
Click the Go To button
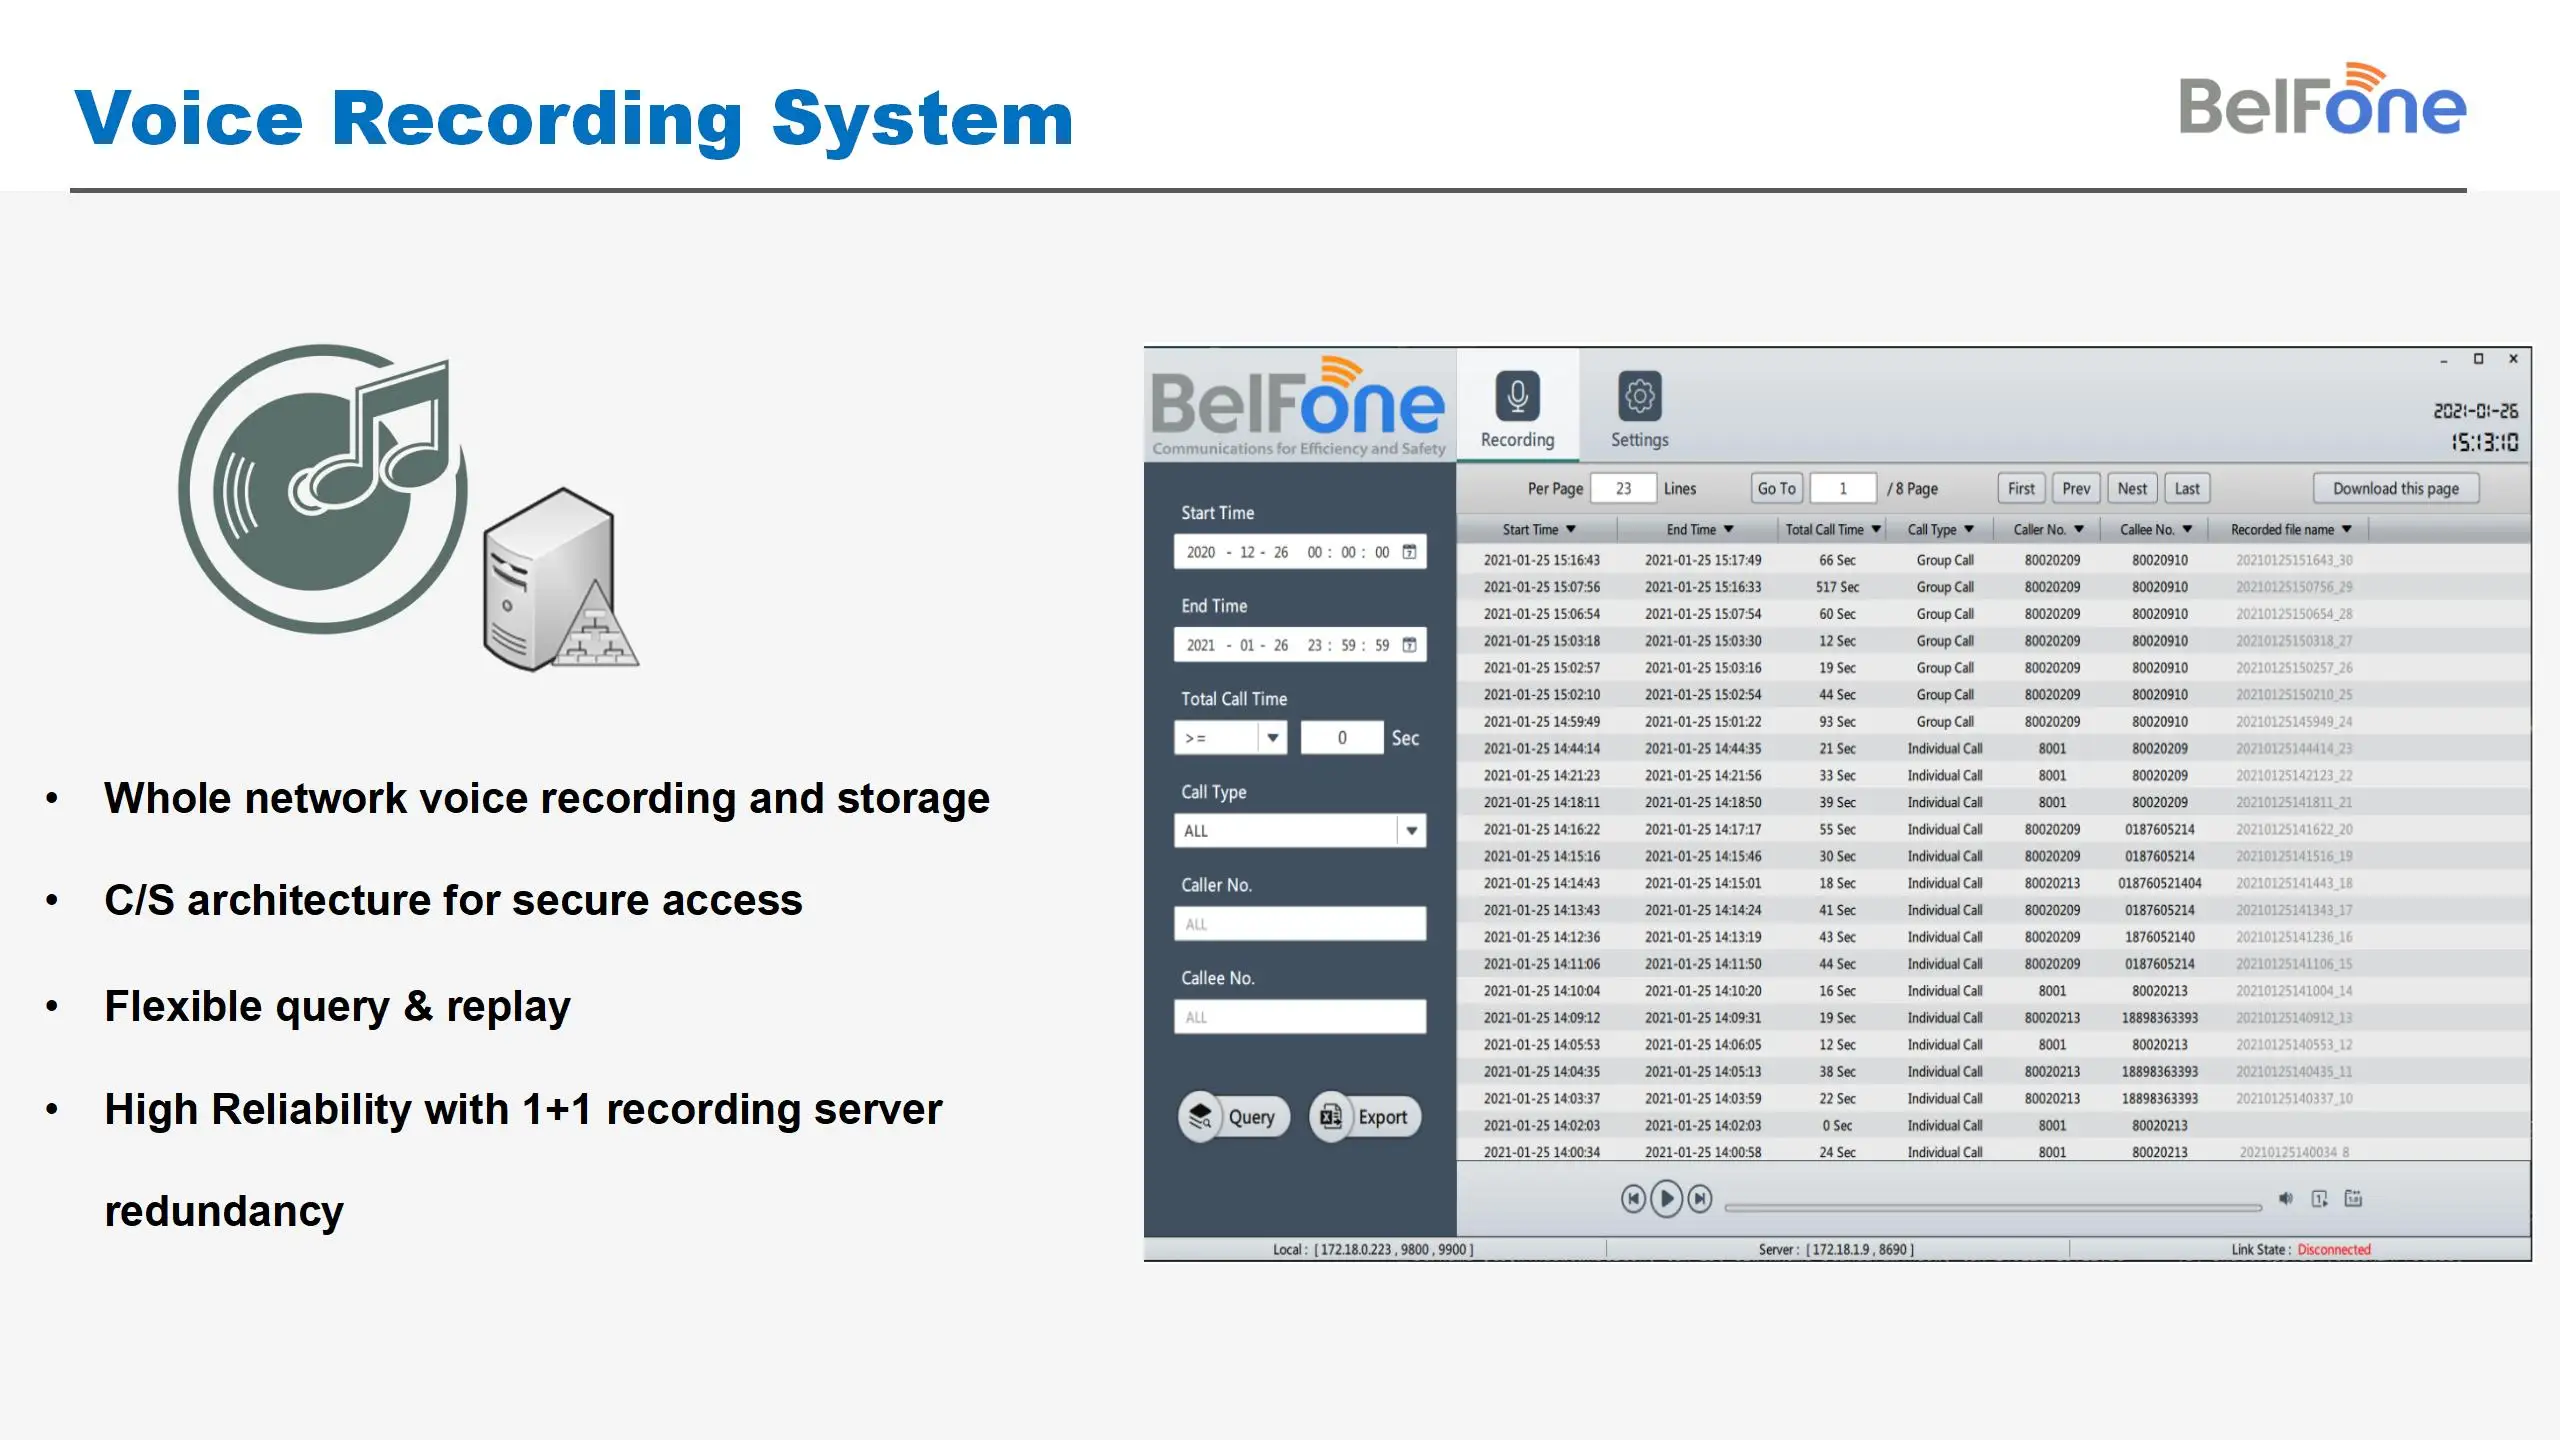click(1777, 489)
